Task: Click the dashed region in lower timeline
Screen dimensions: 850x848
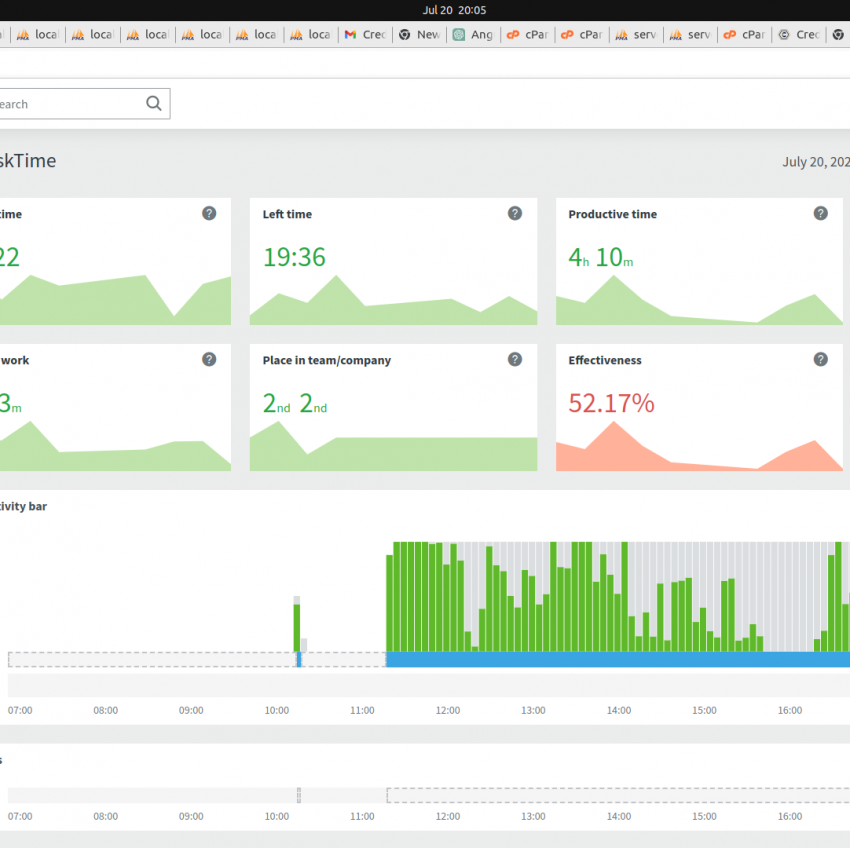Action: 618,795
